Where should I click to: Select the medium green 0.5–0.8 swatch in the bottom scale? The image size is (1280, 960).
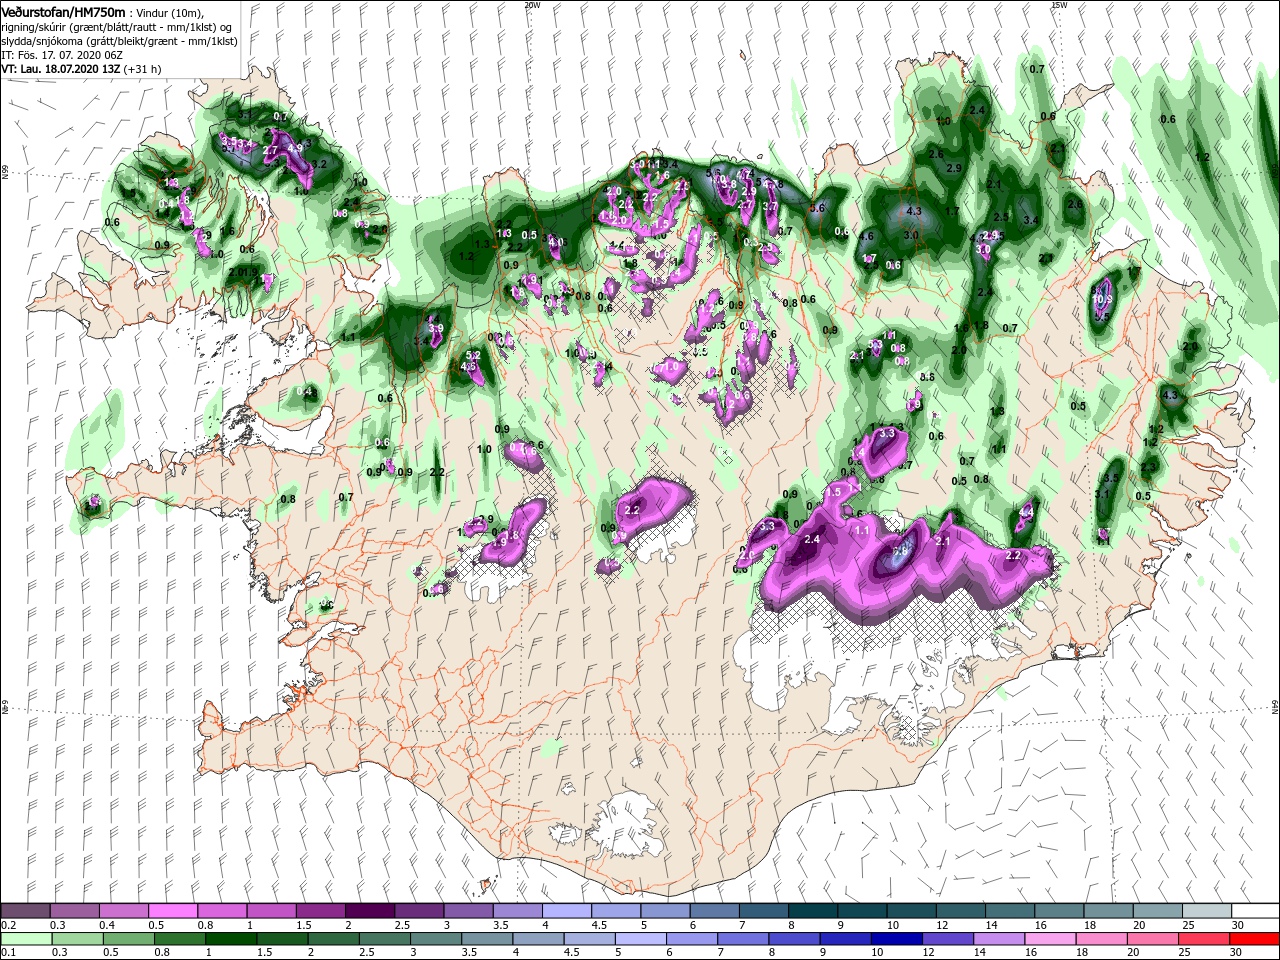[x=127, y=939]
